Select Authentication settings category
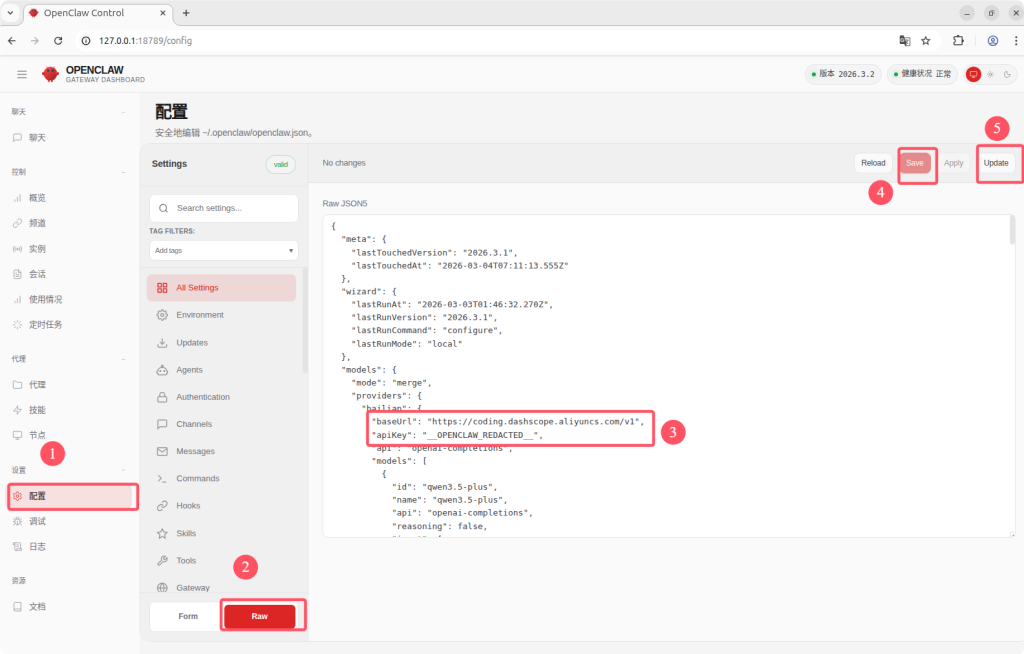1024x654 pixels. coord(202,397)
